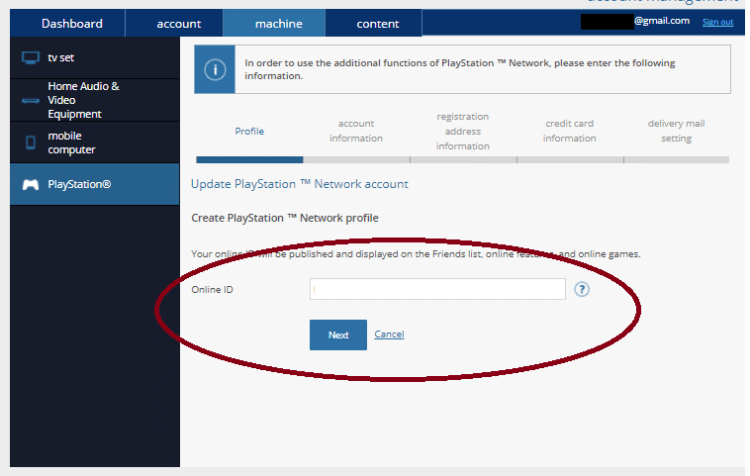Click 'Create PlayStation ™ Network profile' heading
The height and width of the screenshot is (476, 750).
(285, 218)
